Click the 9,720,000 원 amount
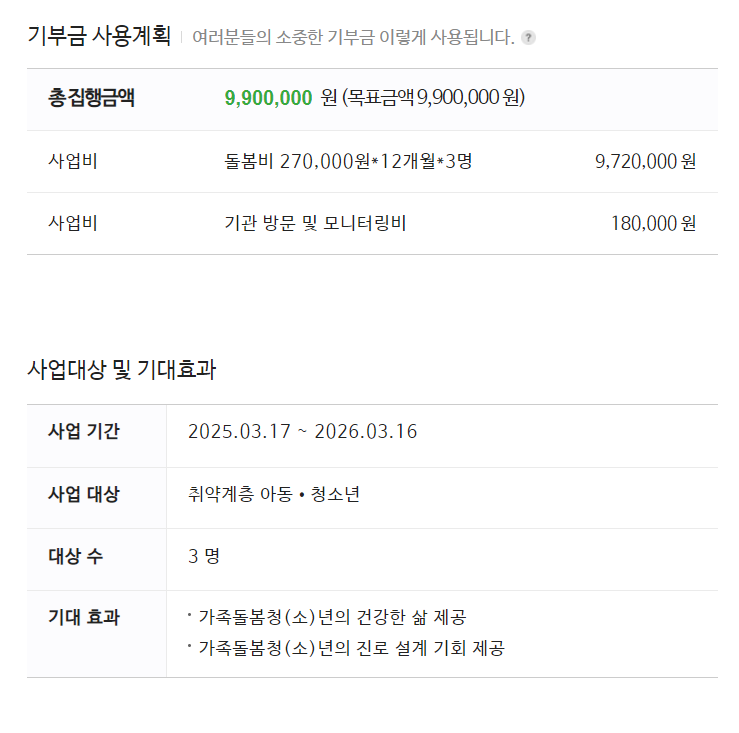The height and width of the screenshot is (733, 739). point(645,161)
